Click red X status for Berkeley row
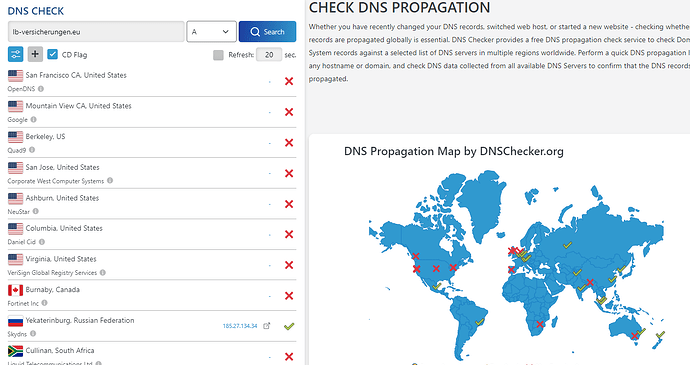The height and width of the screenshot is (365, 690). [x=289, y=143]
